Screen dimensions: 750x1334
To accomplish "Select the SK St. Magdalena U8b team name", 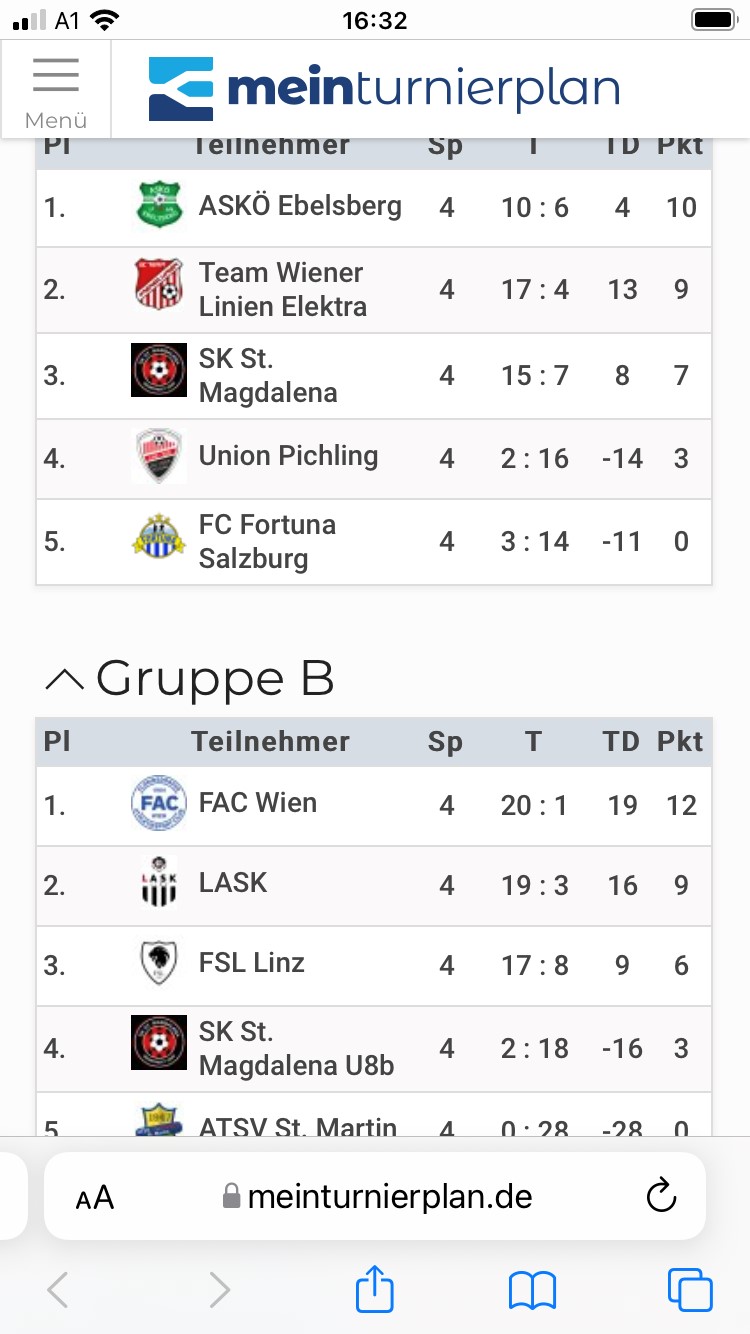I will click(296, 1048).
